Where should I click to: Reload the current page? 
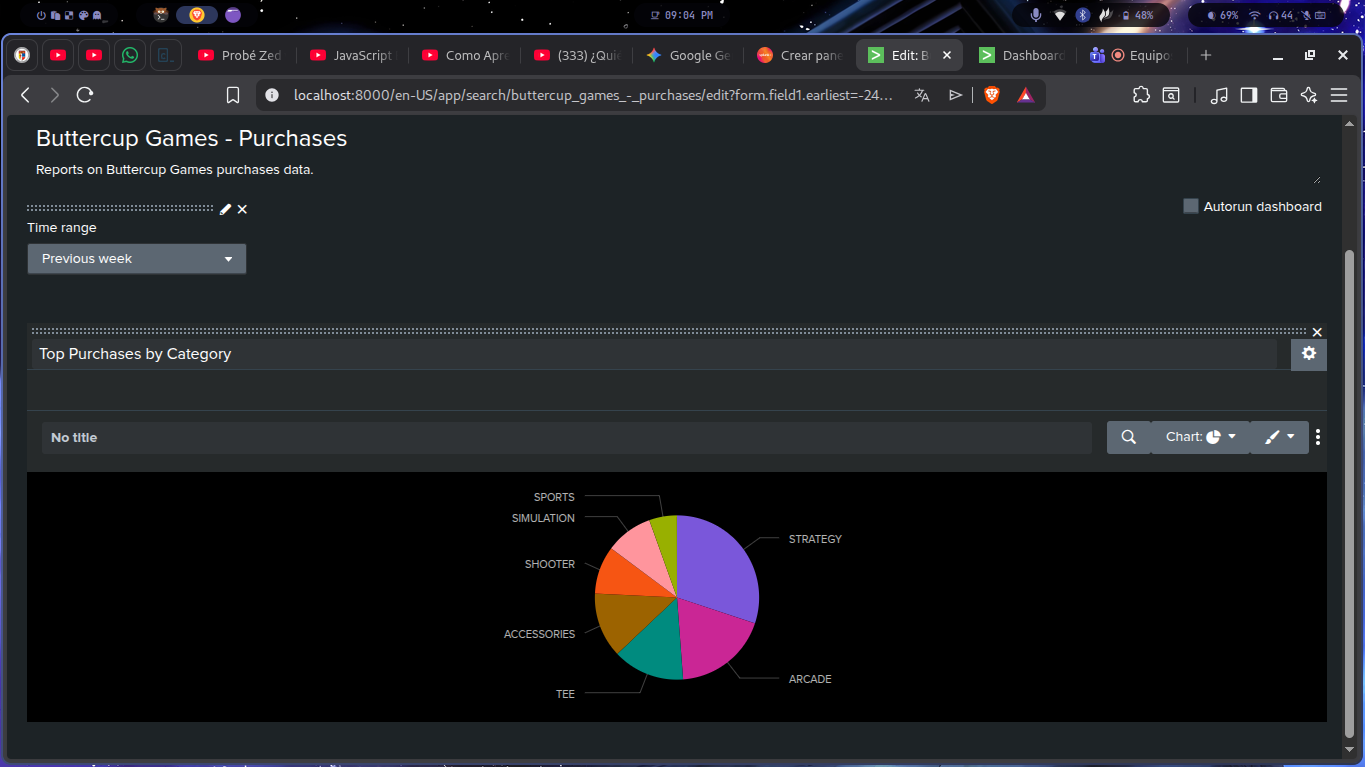pos(84,94)
